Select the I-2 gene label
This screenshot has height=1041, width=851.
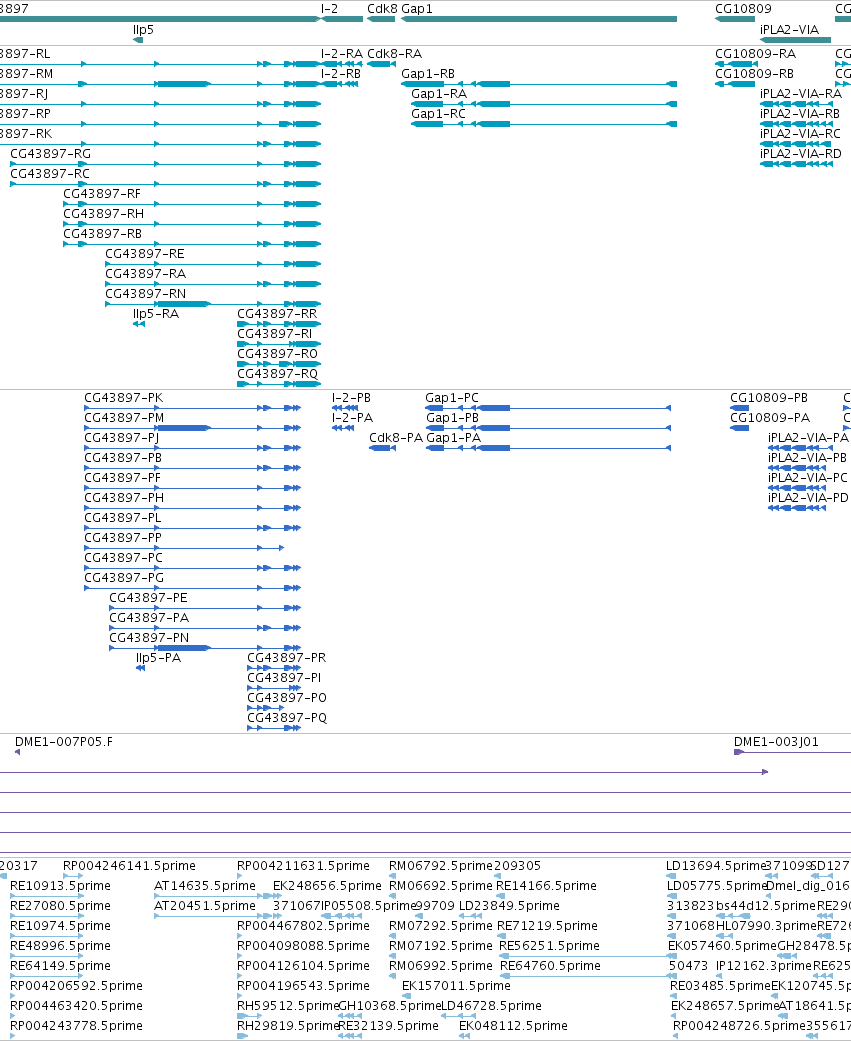tap(329, 9)
